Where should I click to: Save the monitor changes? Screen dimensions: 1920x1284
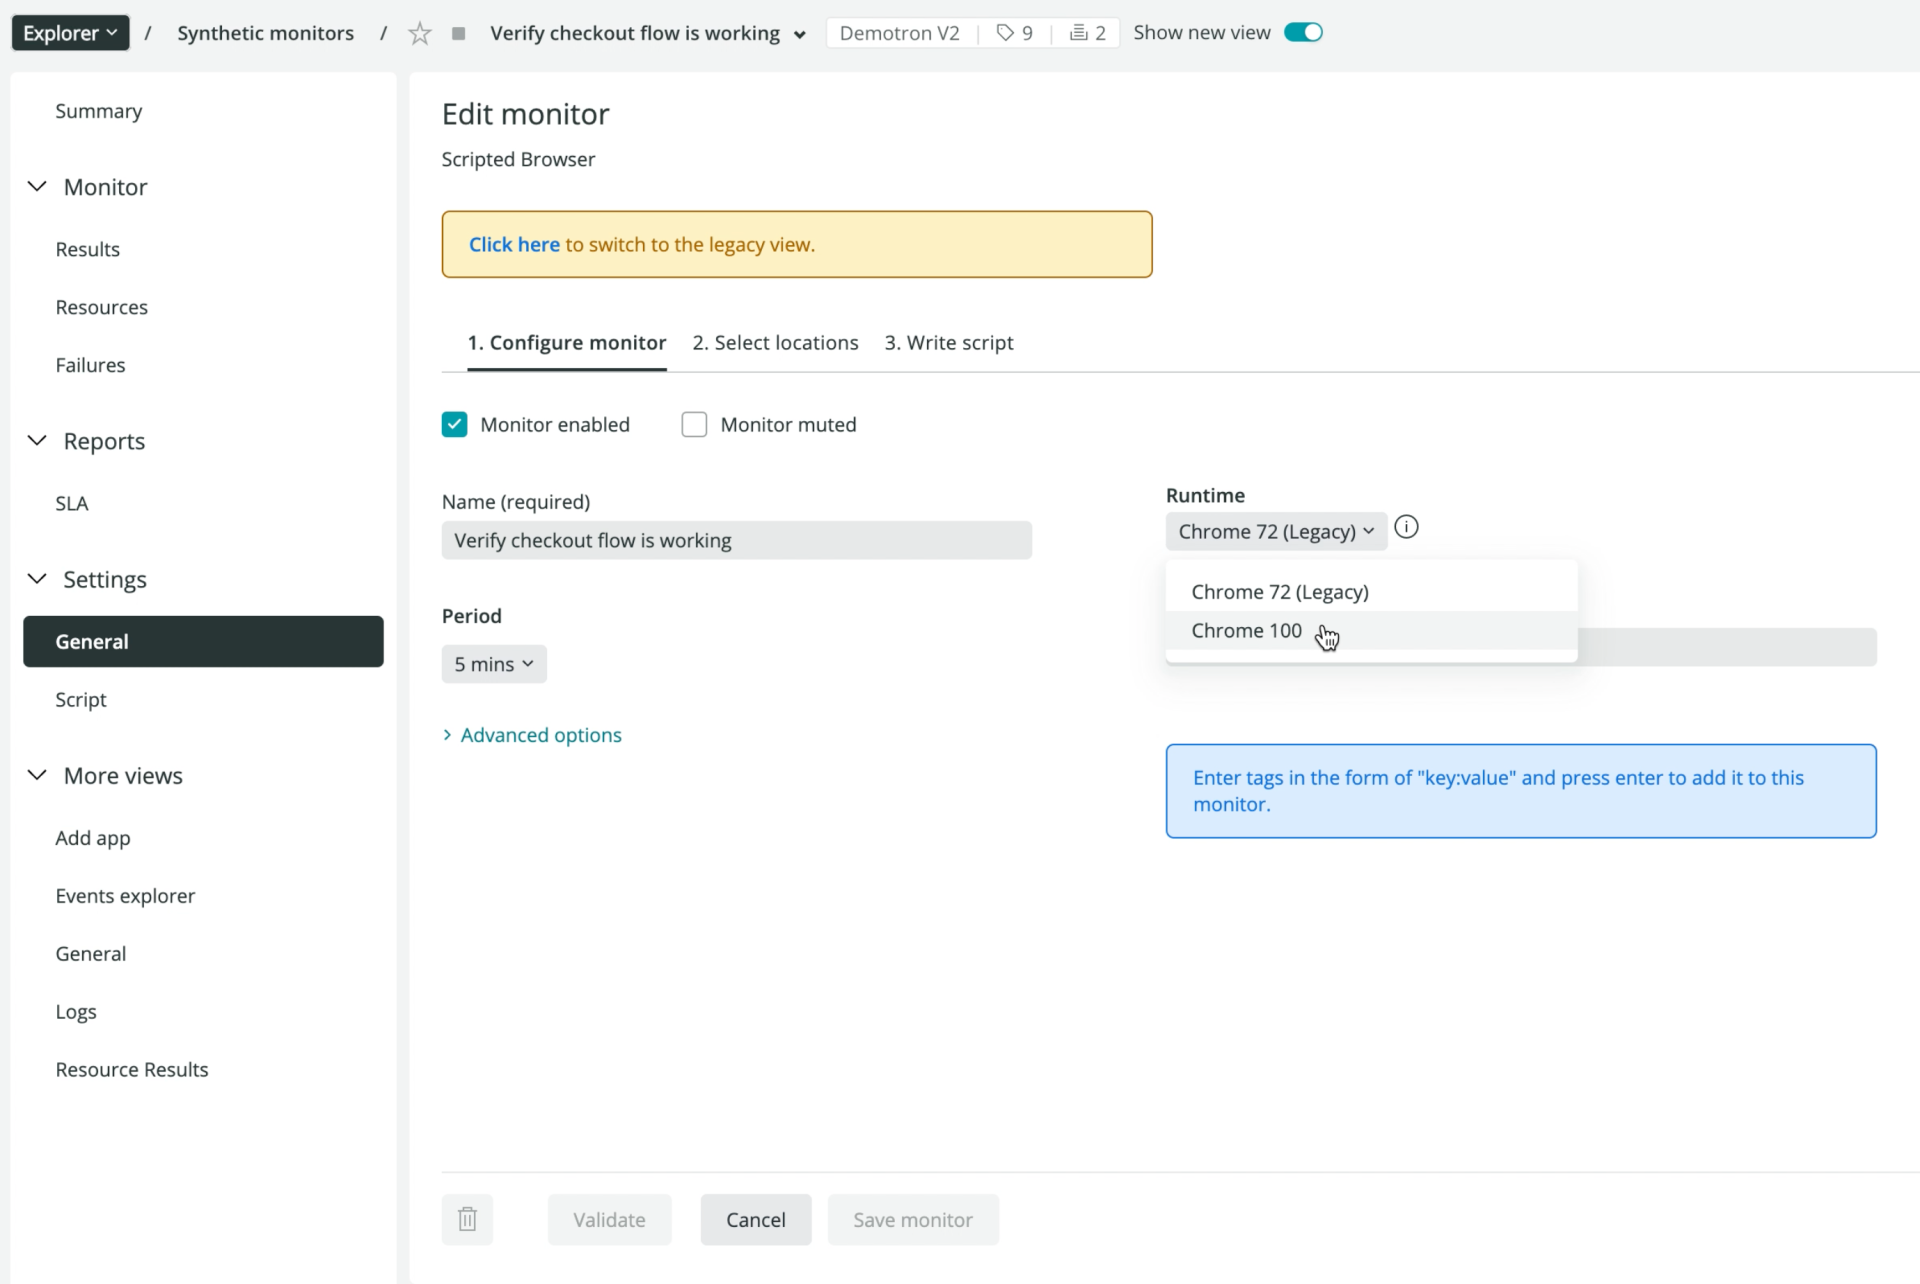(911, 1219)
